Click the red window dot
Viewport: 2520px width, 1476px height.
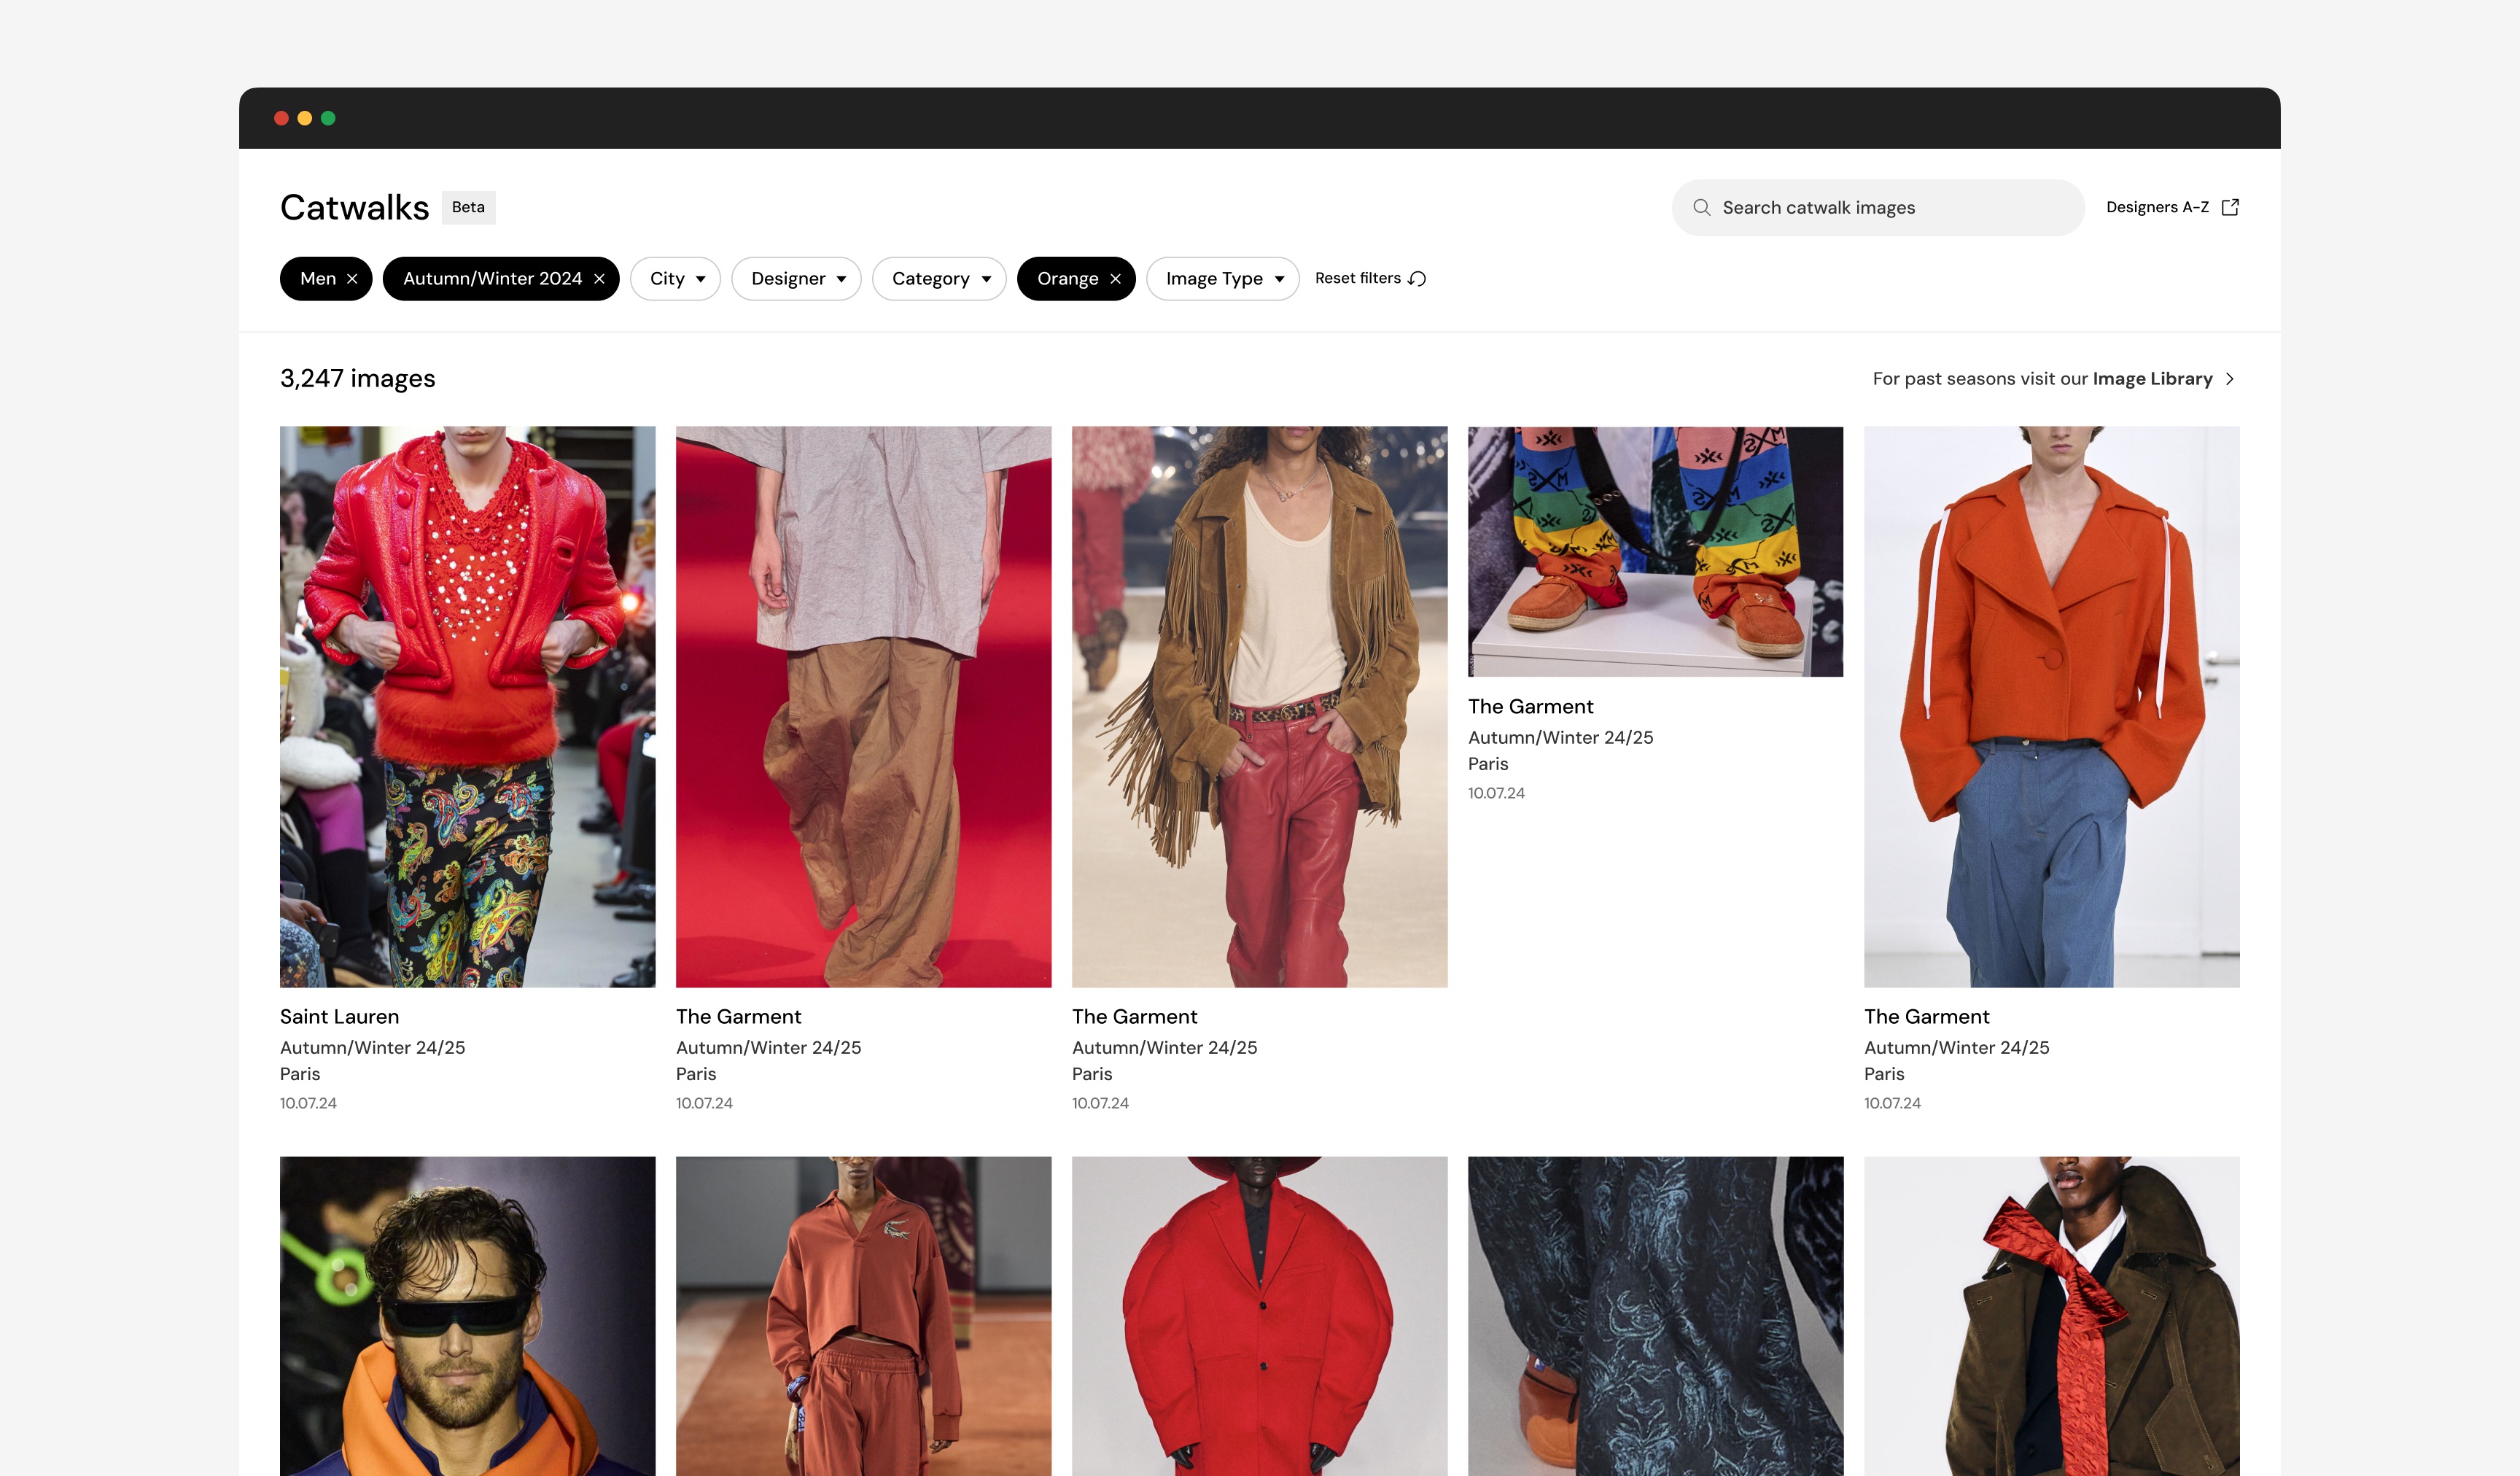(x=281, y=118)
